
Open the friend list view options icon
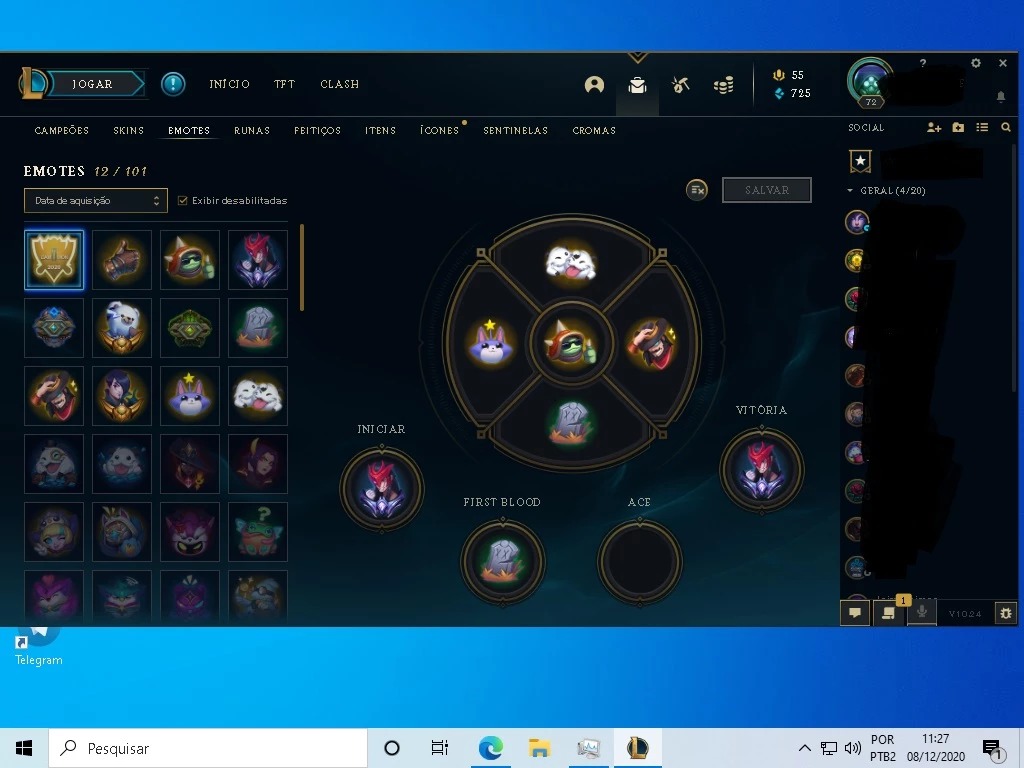(982, 127)
